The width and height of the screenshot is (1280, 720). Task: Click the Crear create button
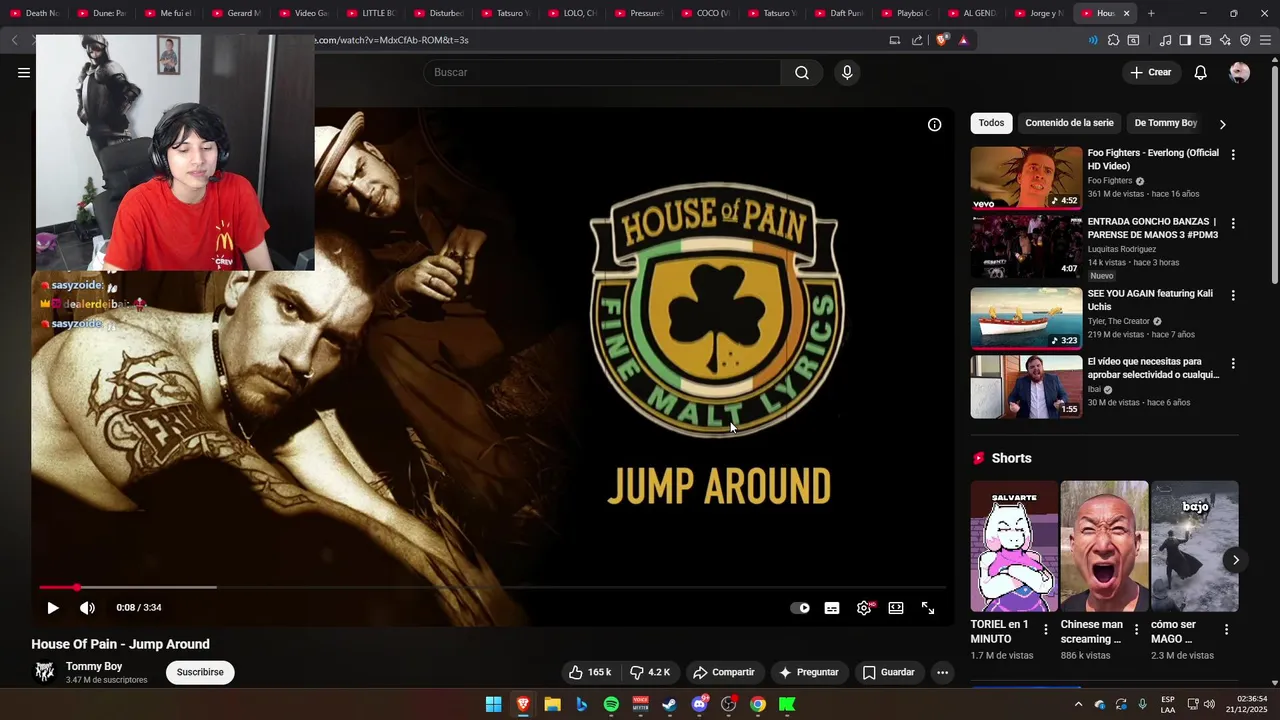coord(1151,72)
